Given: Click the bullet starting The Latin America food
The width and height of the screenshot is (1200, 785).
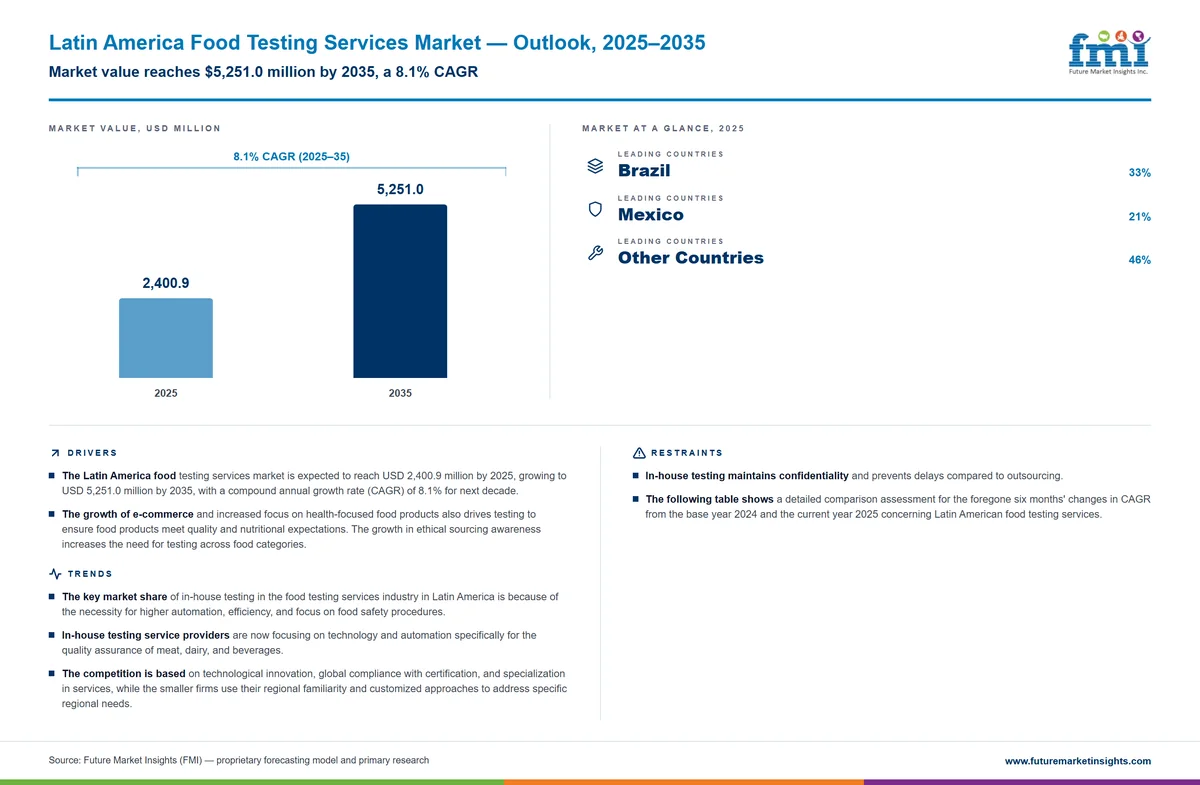Looking at the screenshot, I should click(x=314, y=483).
